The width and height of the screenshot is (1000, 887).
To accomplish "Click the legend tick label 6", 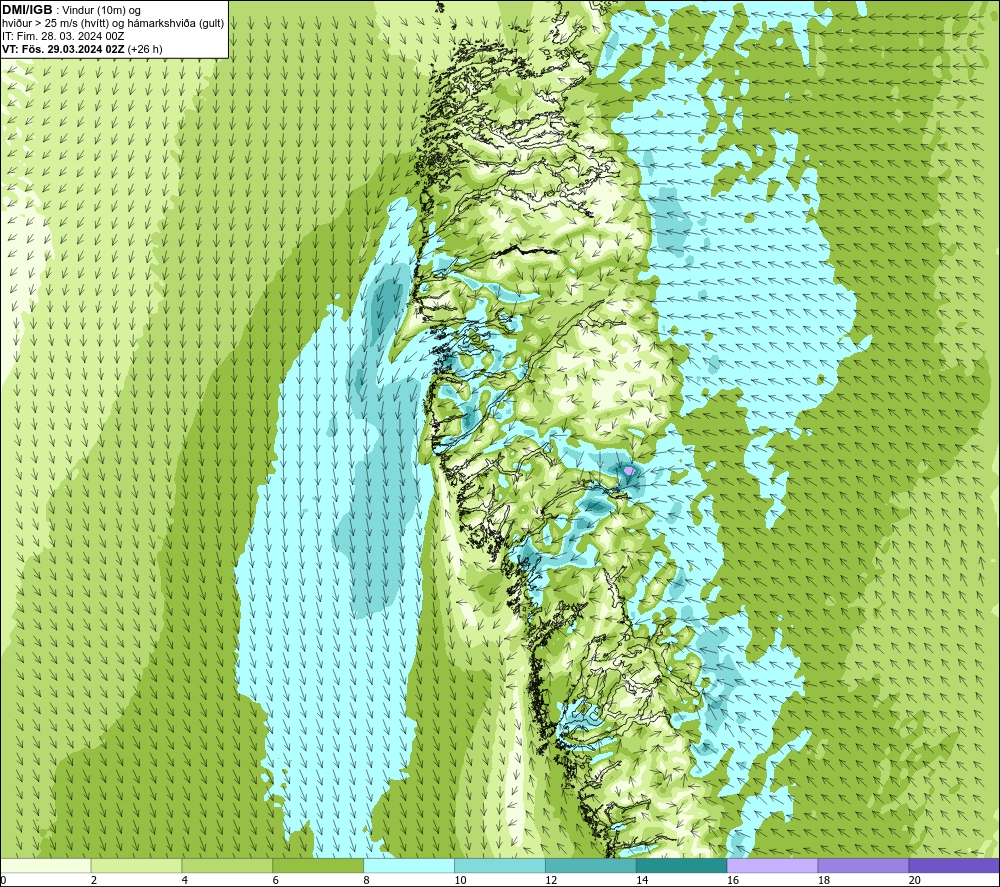I will (276, 880).
